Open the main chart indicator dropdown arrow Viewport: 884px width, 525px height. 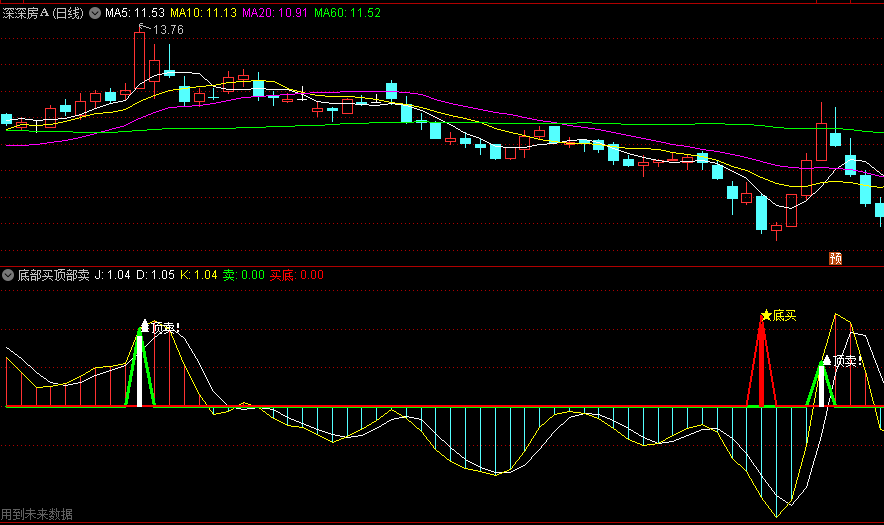[x=95, y=14]
